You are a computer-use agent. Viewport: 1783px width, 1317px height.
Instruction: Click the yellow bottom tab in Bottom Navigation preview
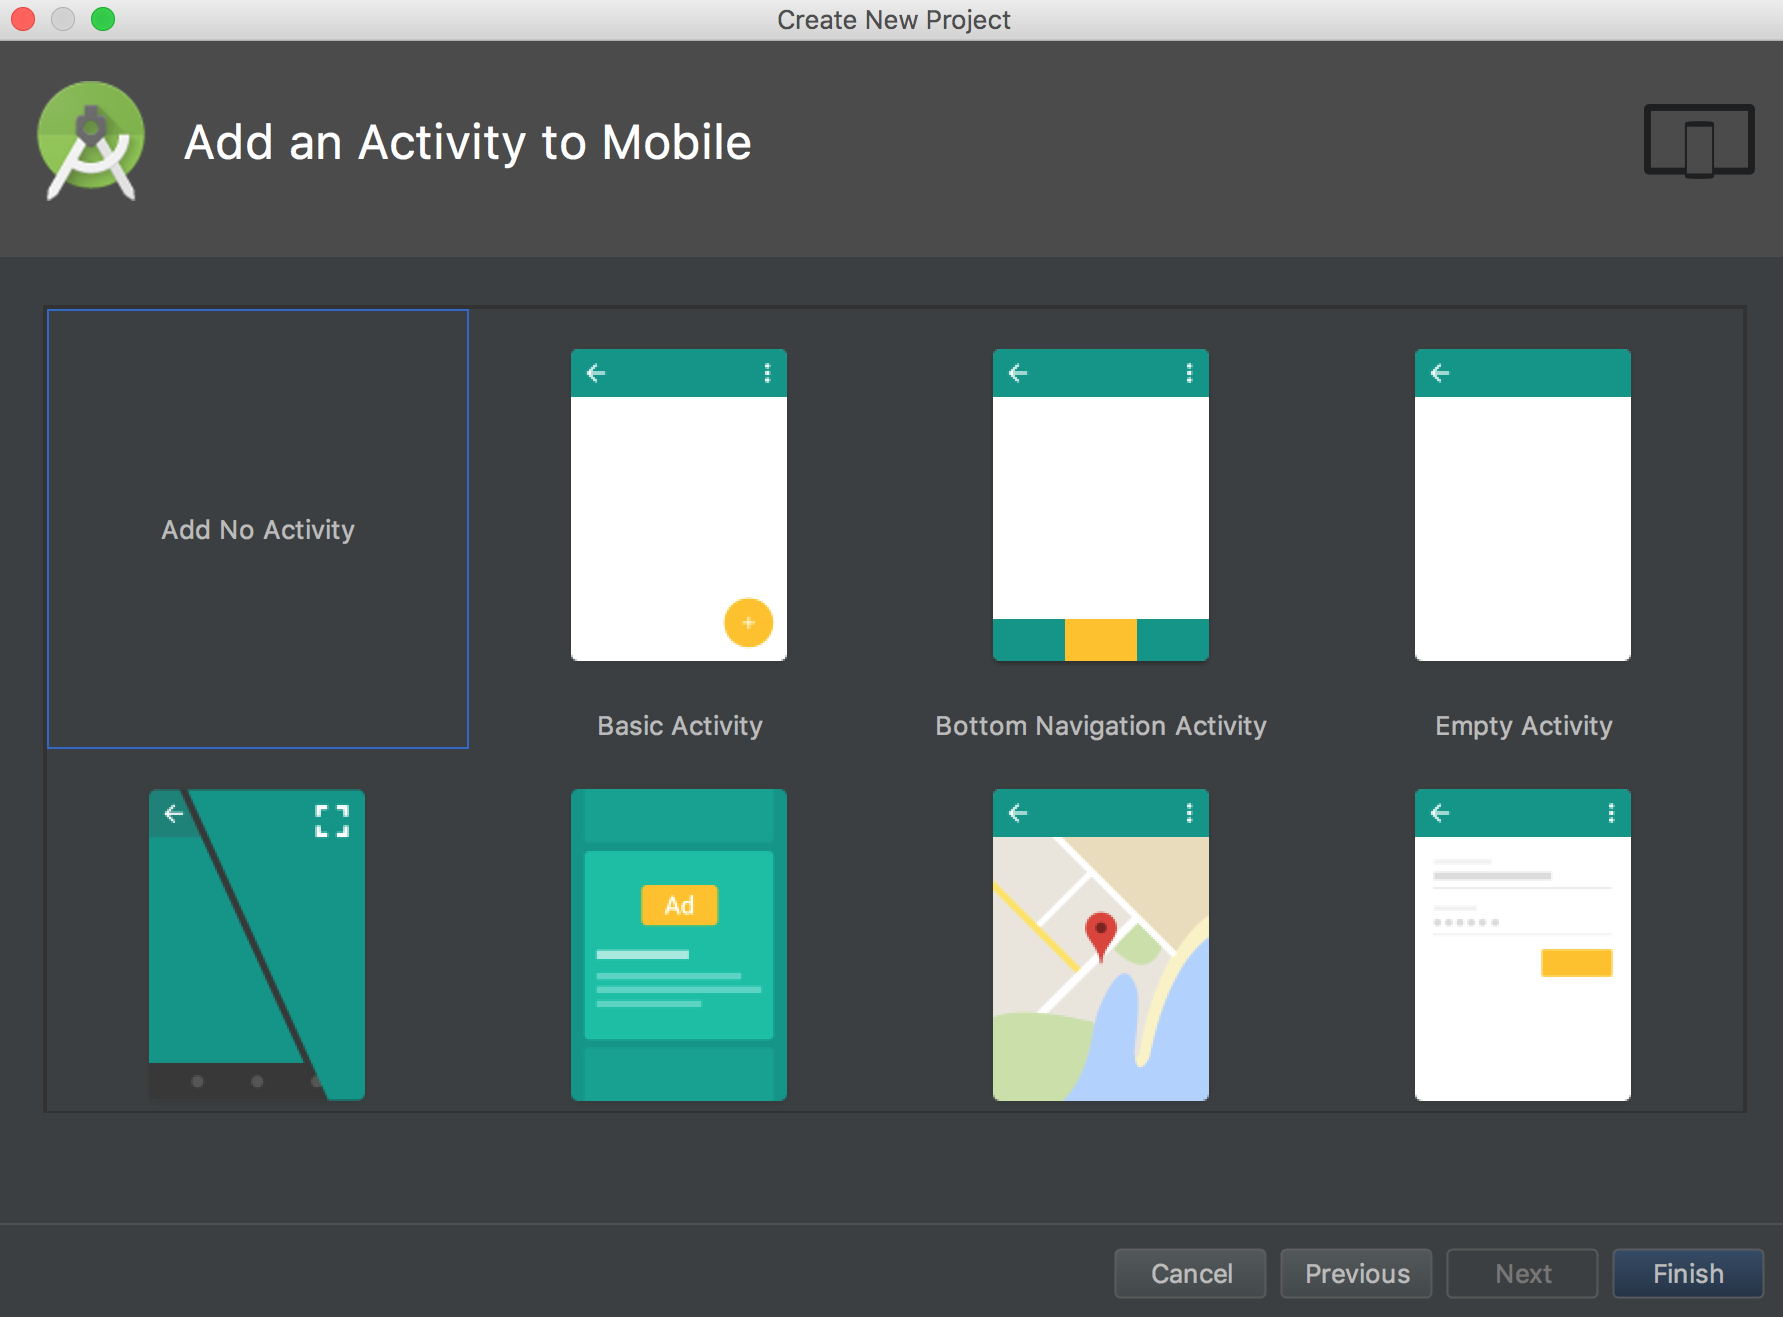[1101, 640]
